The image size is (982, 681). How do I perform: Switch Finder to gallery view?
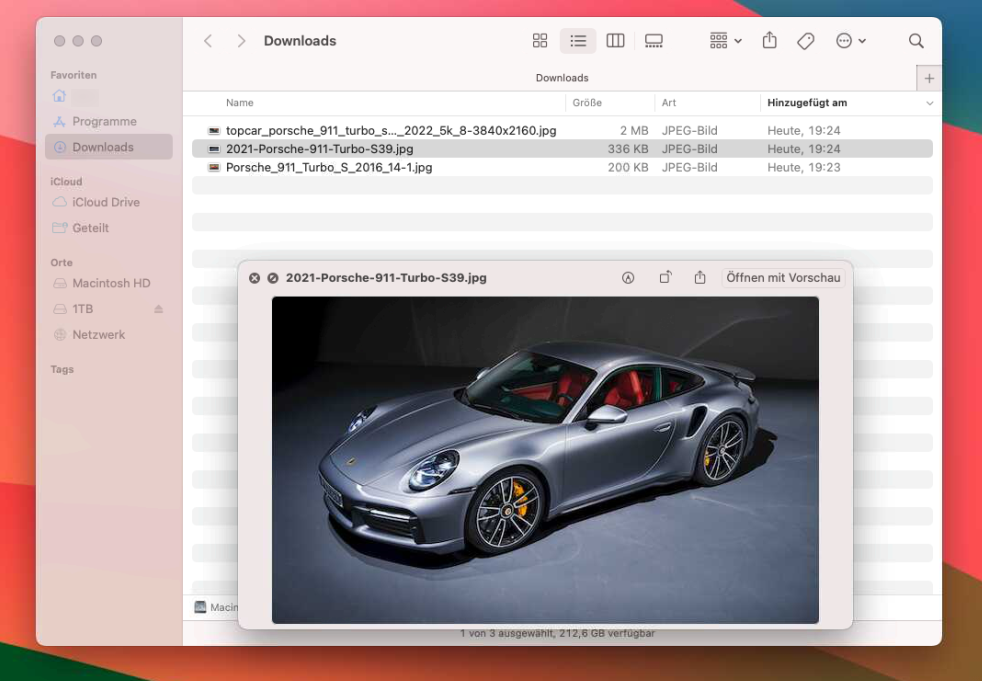[x=654, y=41]
